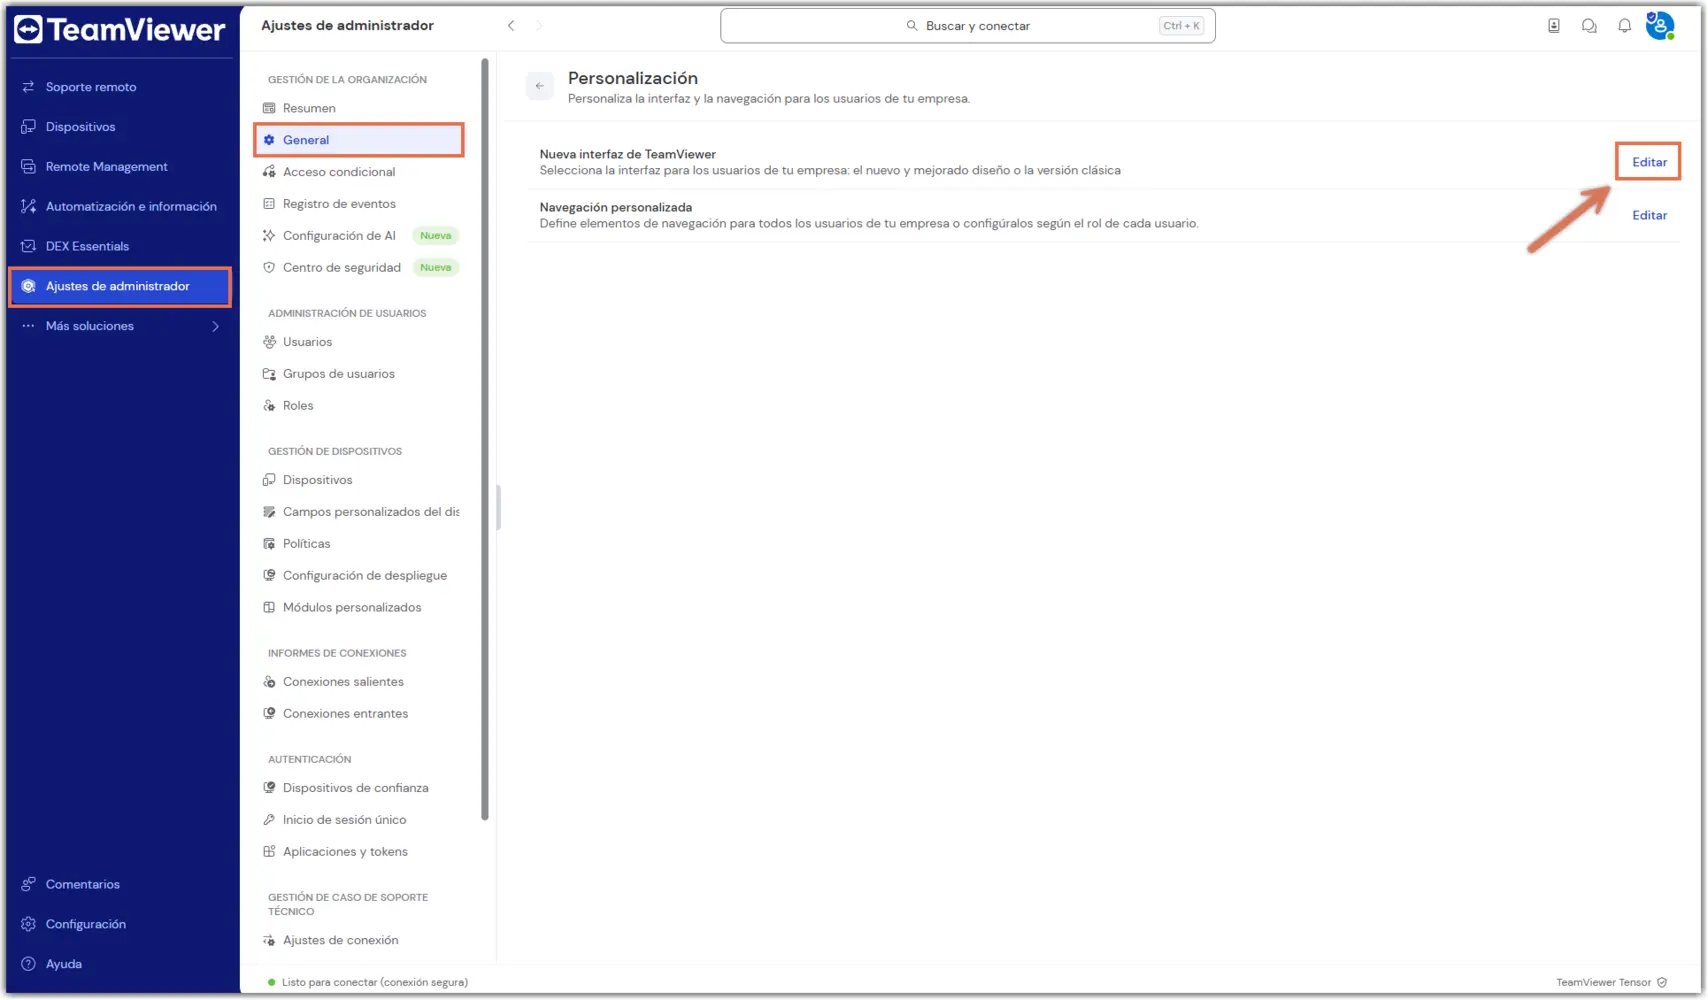Click the DEX Essentials icon
This screenshot has width=1708, height=1000.
28,246
